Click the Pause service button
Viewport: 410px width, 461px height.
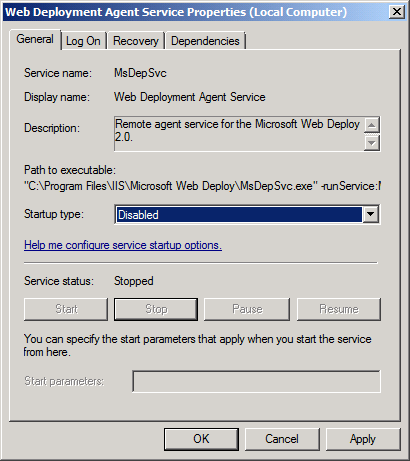(247, 309)
